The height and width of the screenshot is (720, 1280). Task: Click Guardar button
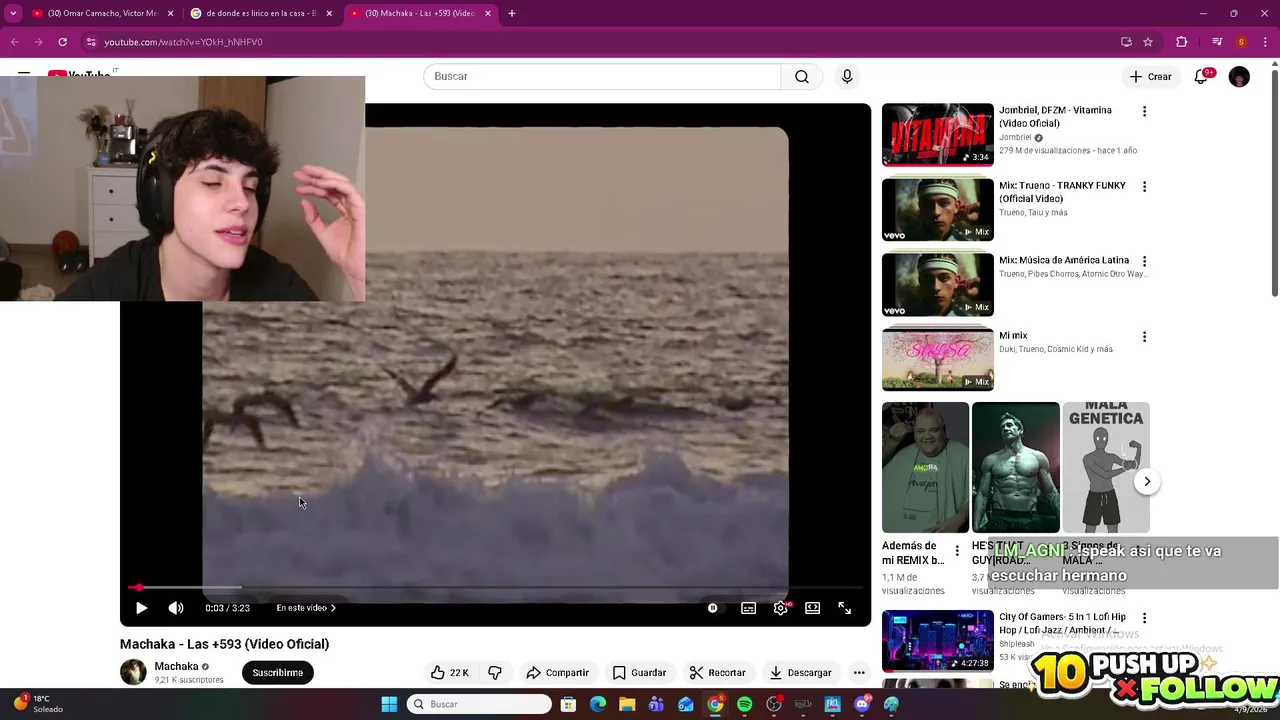click(639, 672)
